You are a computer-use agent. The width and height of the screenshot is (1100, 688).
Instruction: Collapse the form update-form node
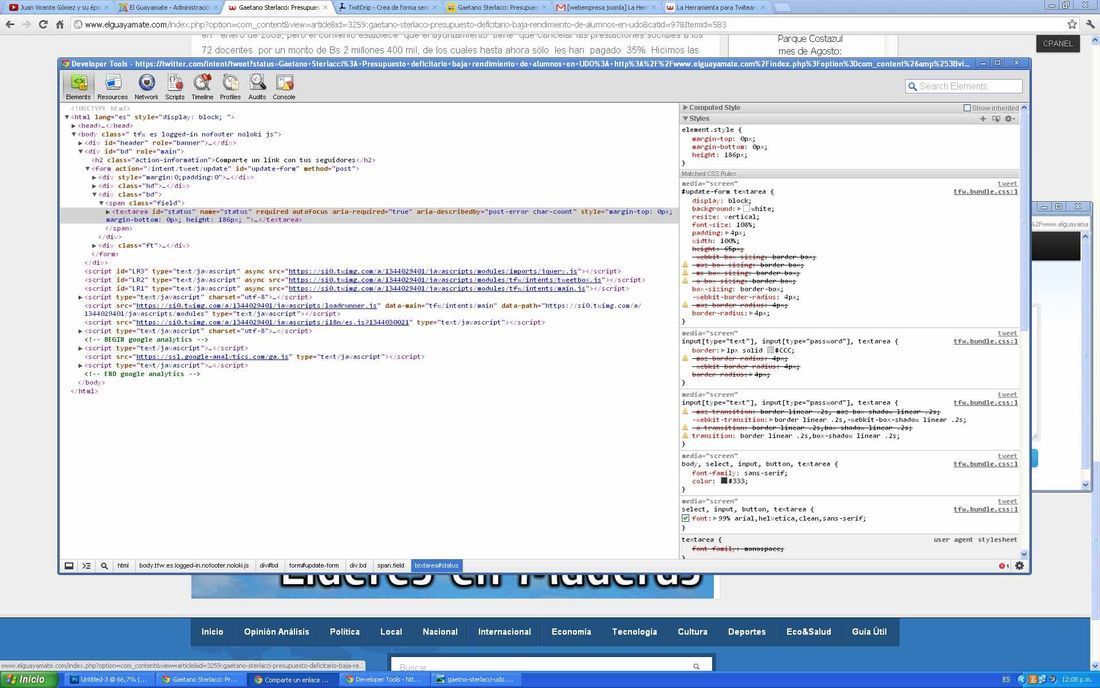(x=88, y=168)
